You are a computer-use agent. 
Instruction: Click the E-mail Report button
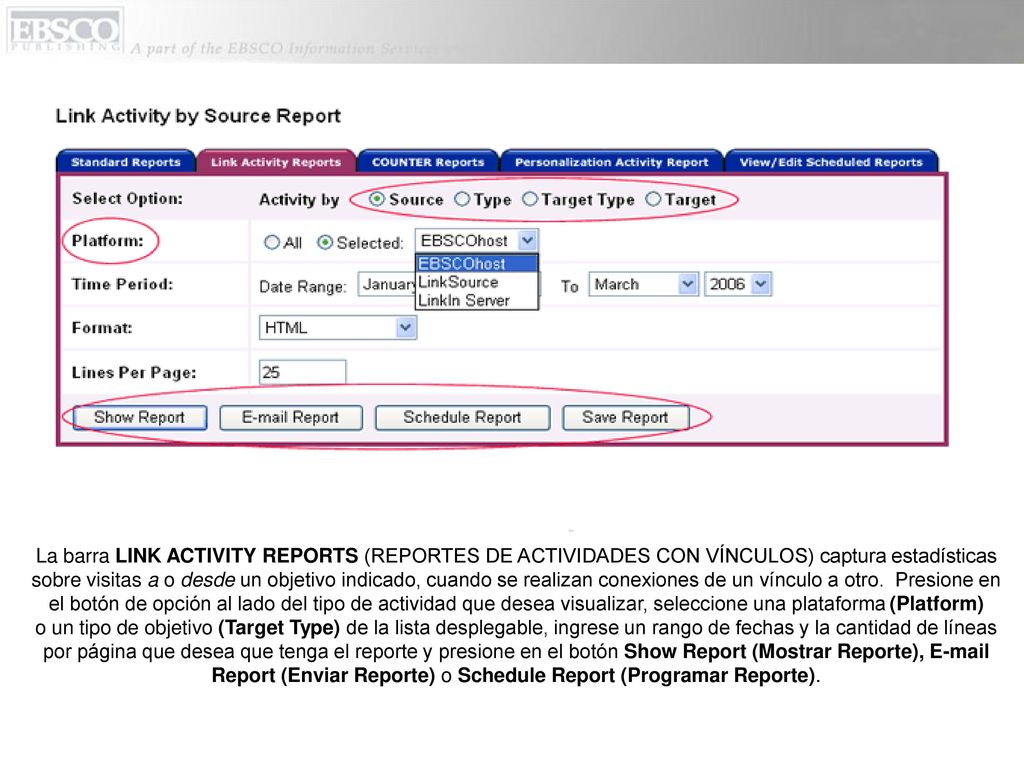[x=291, y=417]
